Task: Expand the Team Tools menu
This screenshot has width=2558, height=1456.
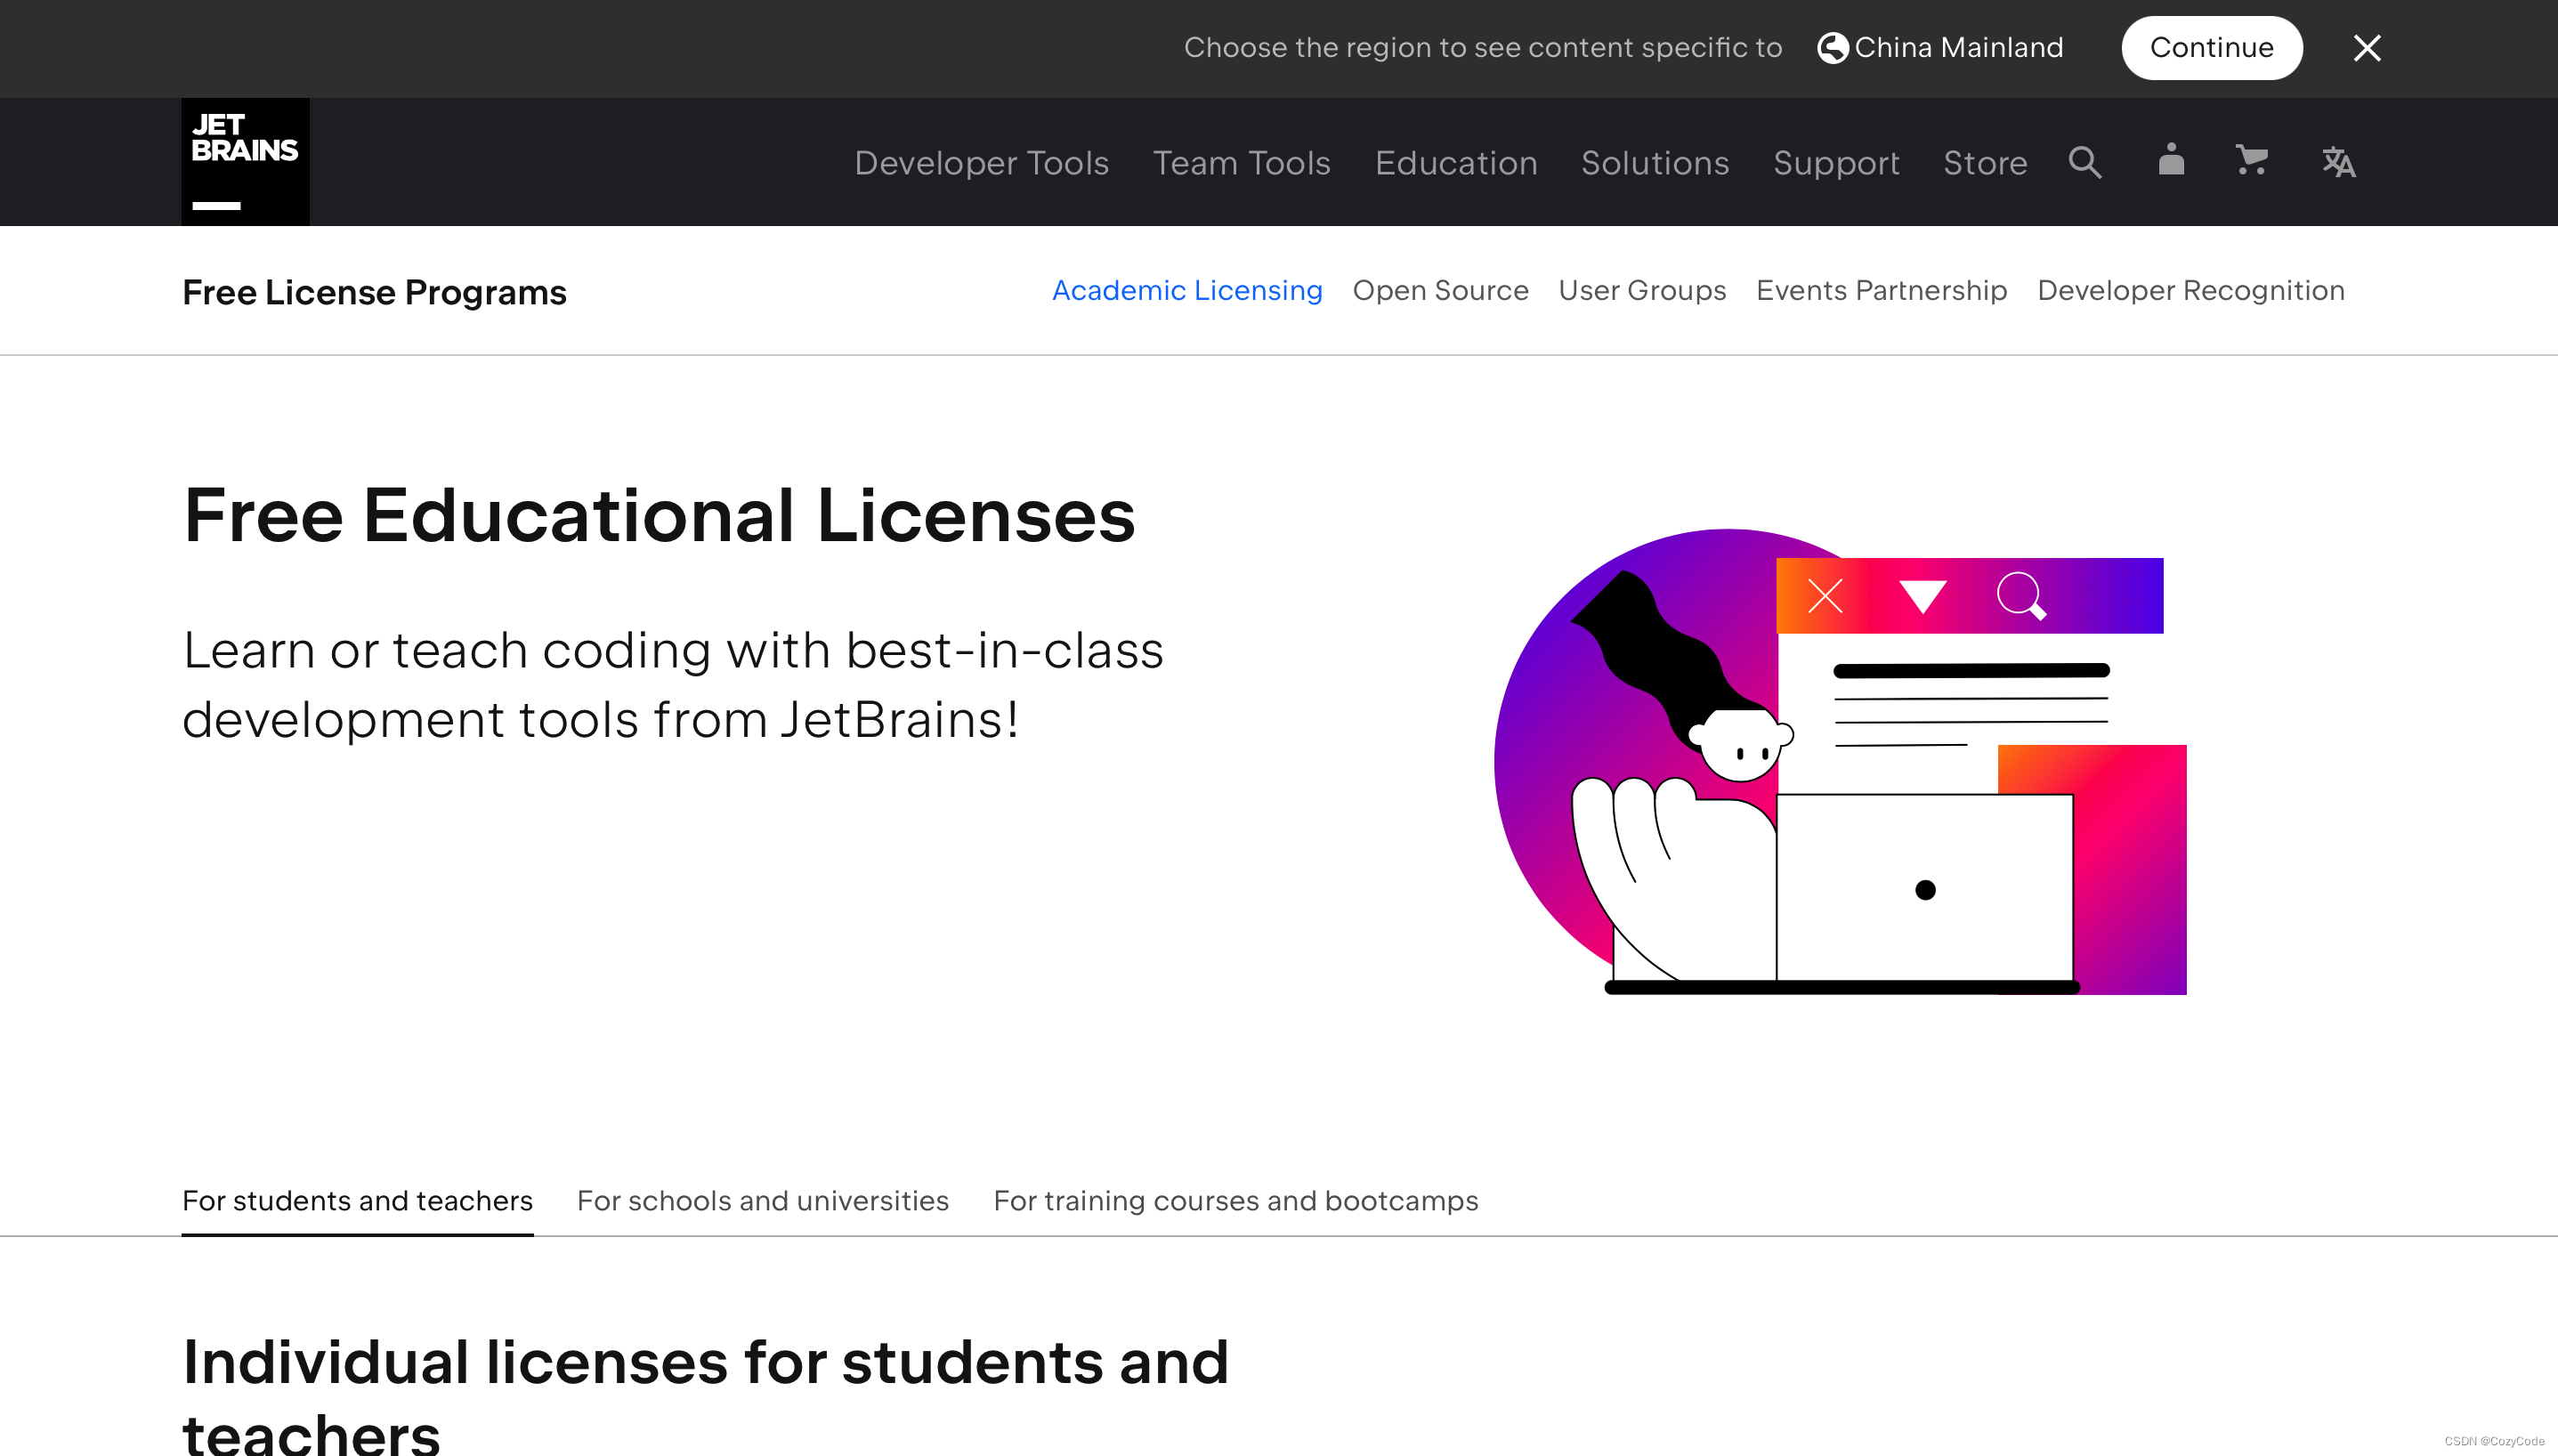Action: coord(1241,163)
